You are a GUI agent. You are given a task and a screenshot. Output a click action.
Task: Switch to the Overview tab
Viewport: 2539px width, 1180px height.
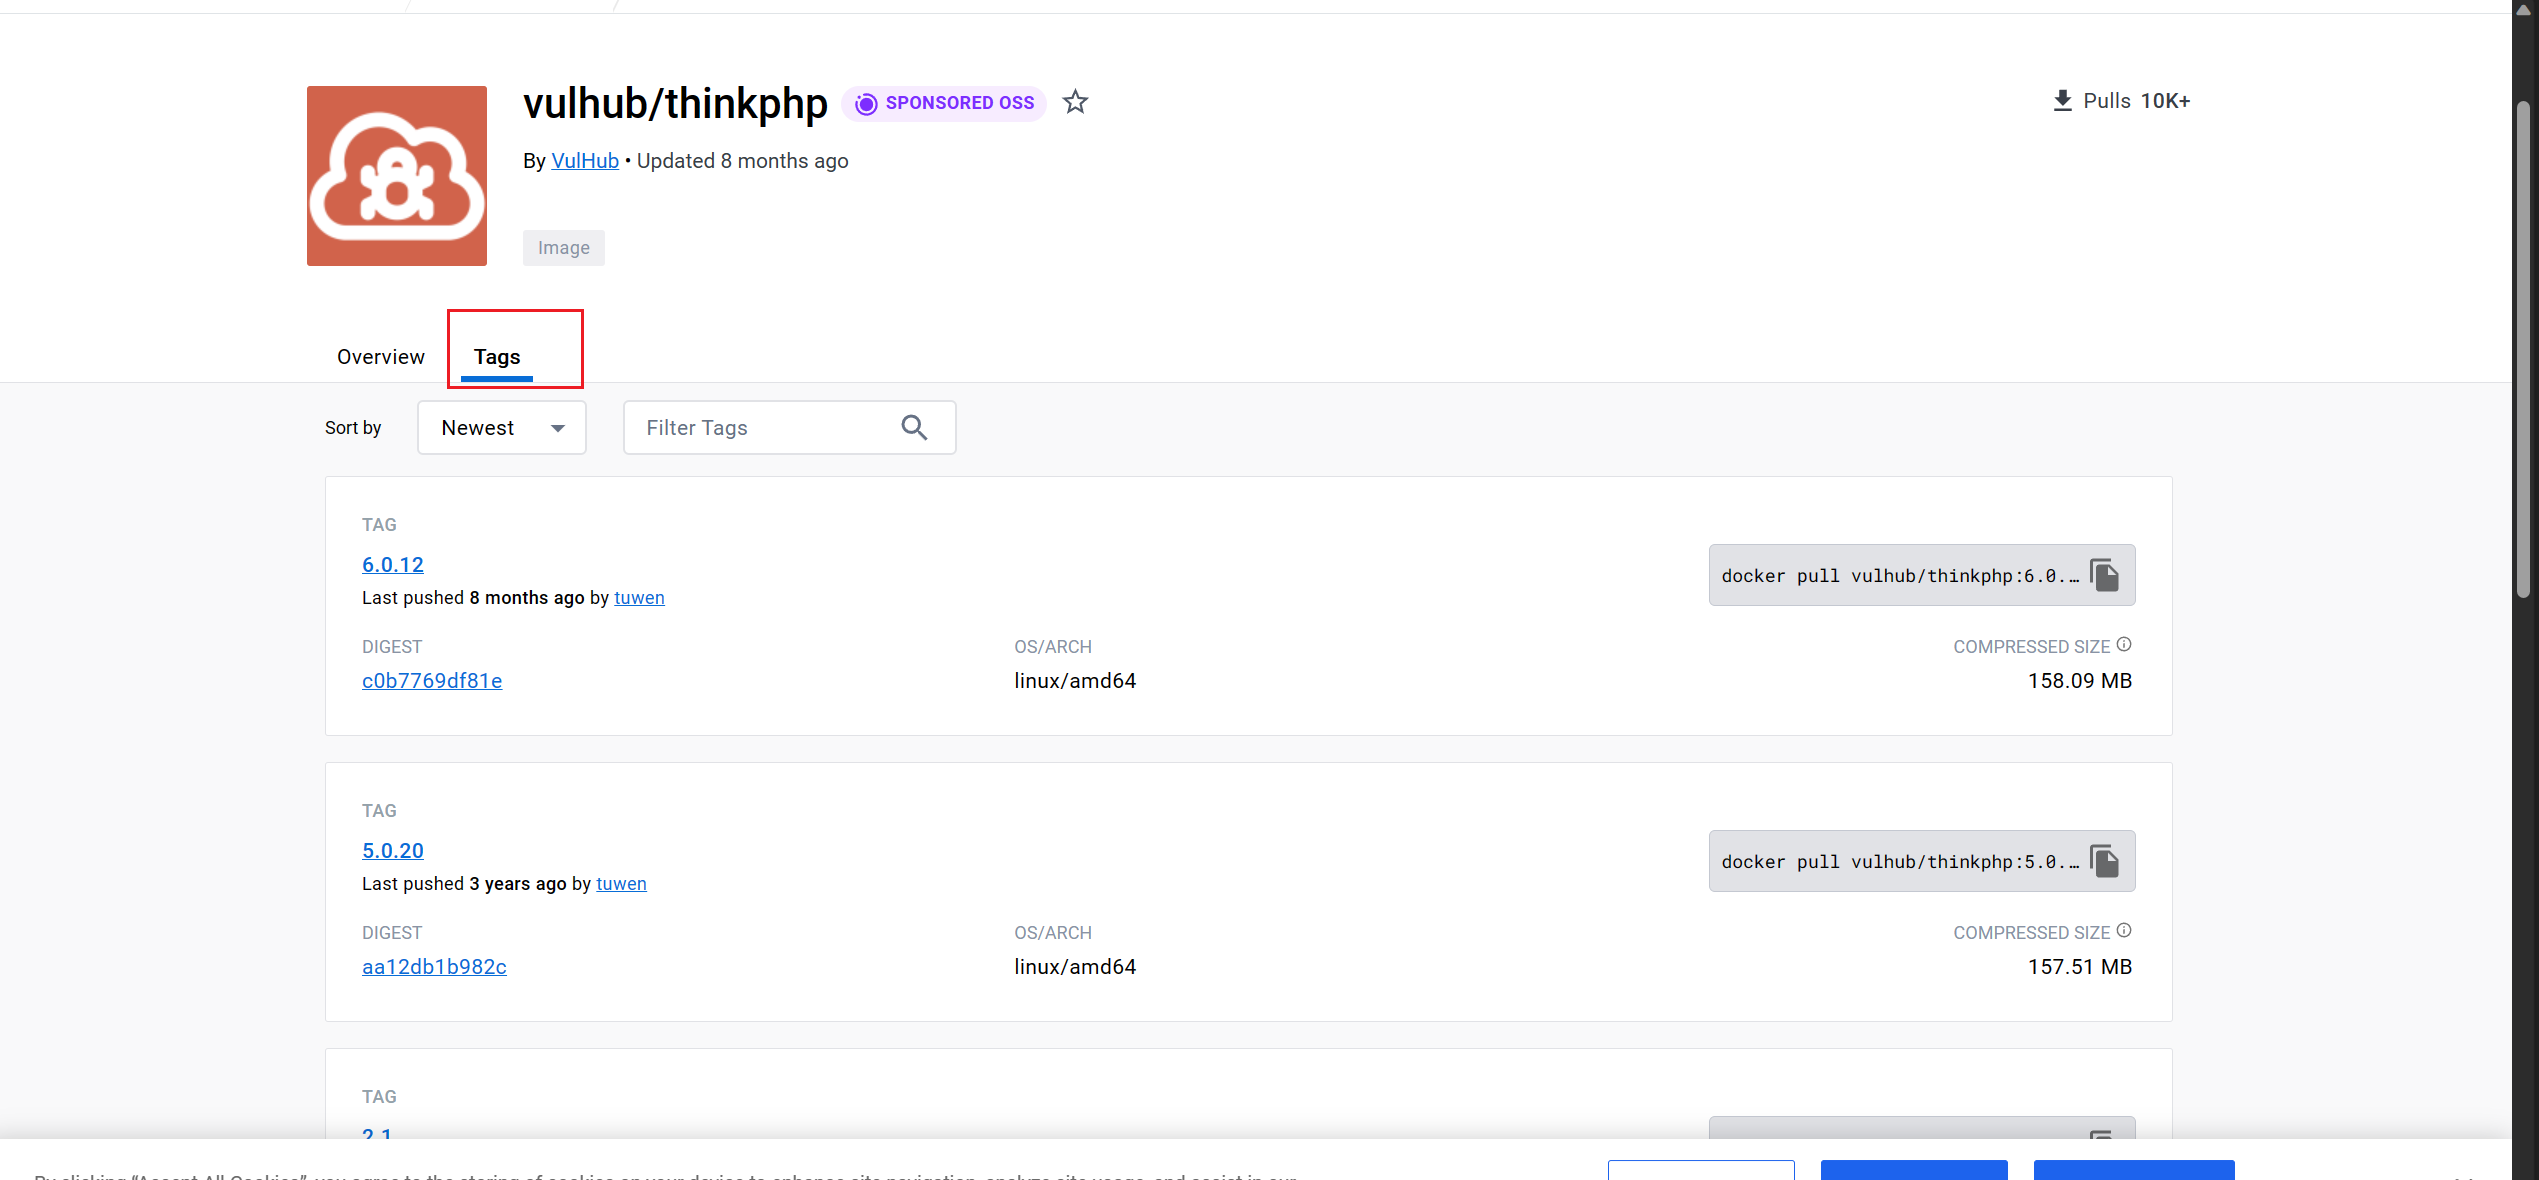pyautogui.click(x=380, y=357)
